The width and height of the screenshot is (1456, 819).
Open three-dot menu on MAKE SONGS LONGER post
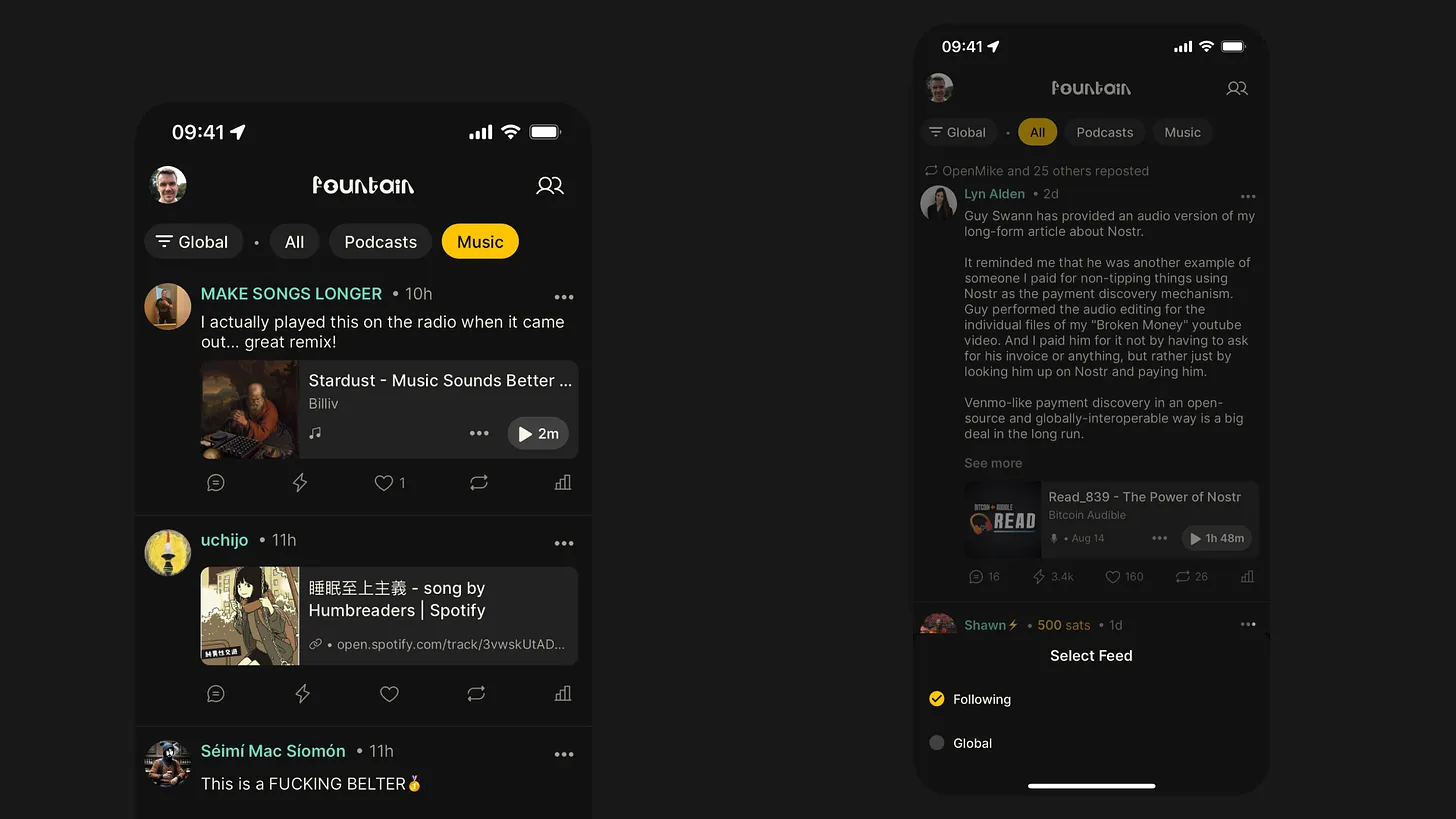tap(564, 297)
